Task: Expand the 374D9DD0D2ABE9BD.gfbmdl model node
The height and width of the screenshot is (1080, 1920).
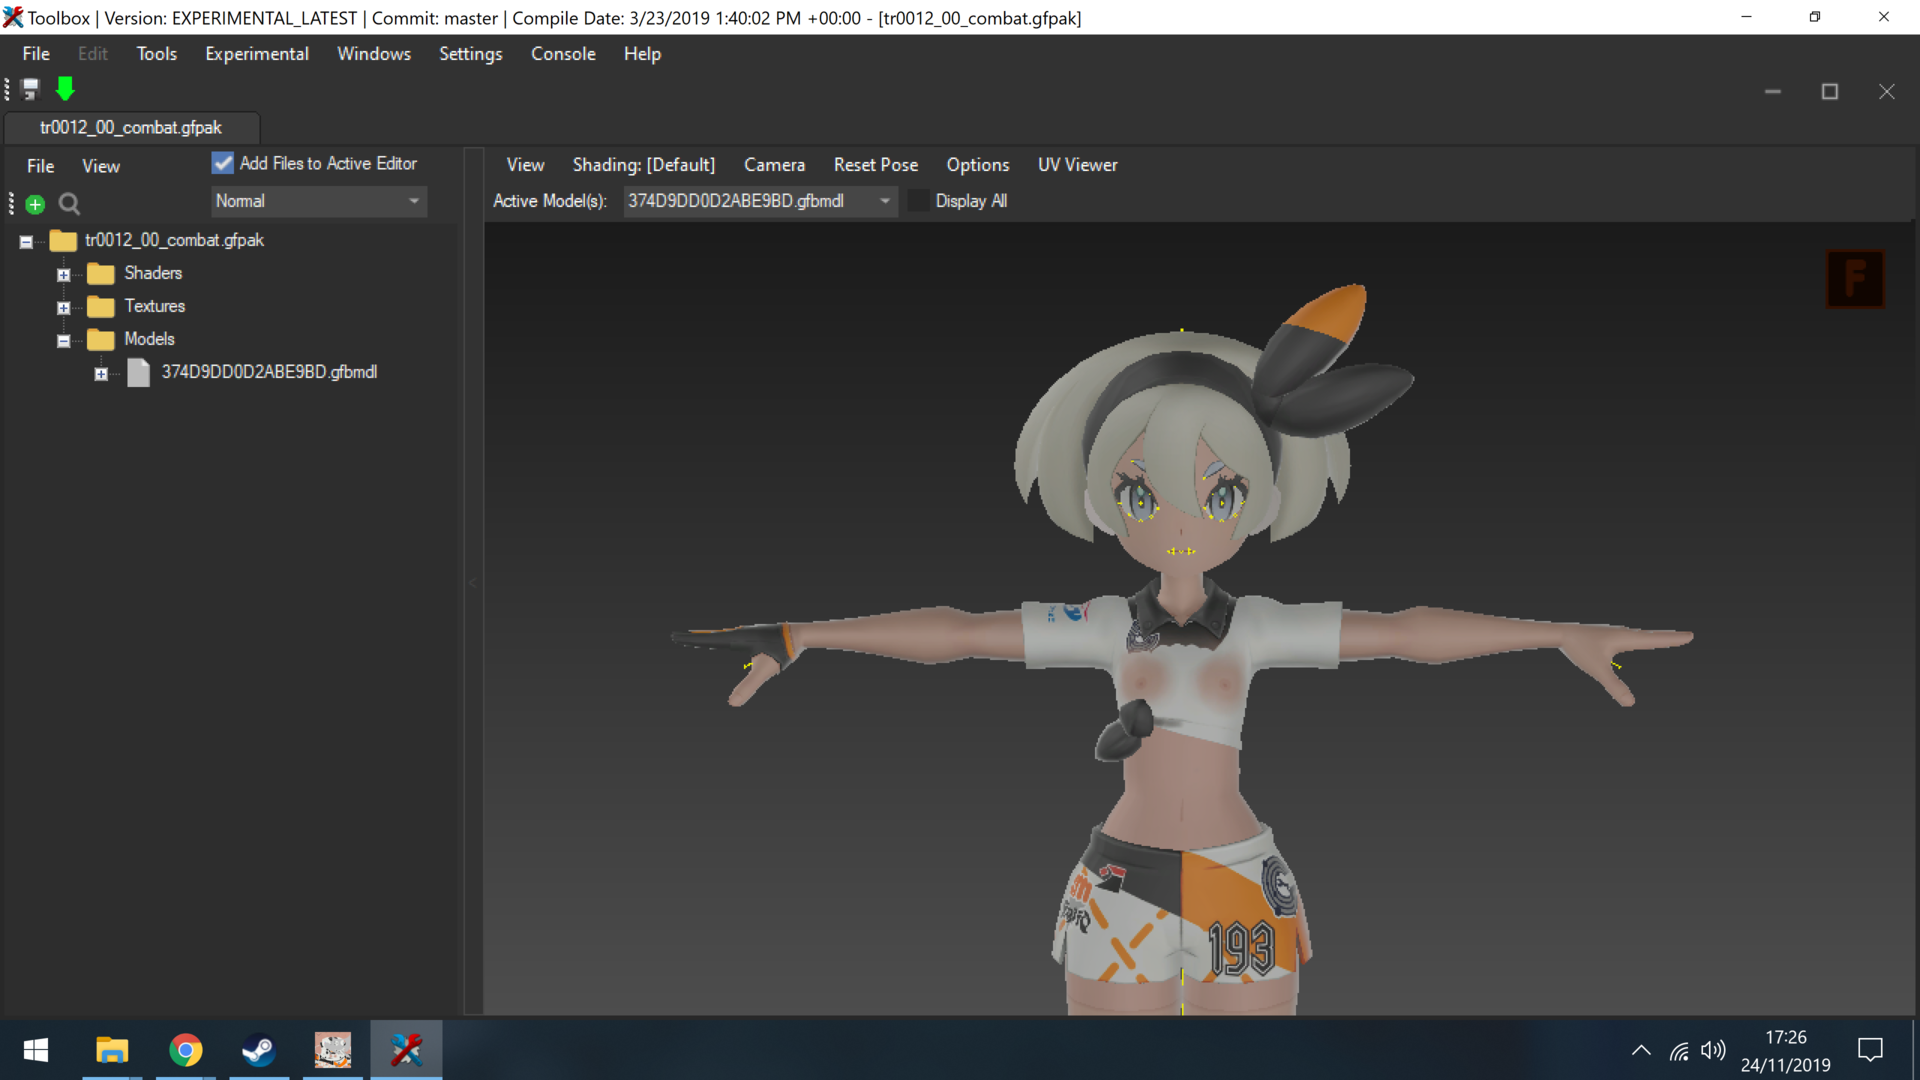Action: click(x=101, y=374)
